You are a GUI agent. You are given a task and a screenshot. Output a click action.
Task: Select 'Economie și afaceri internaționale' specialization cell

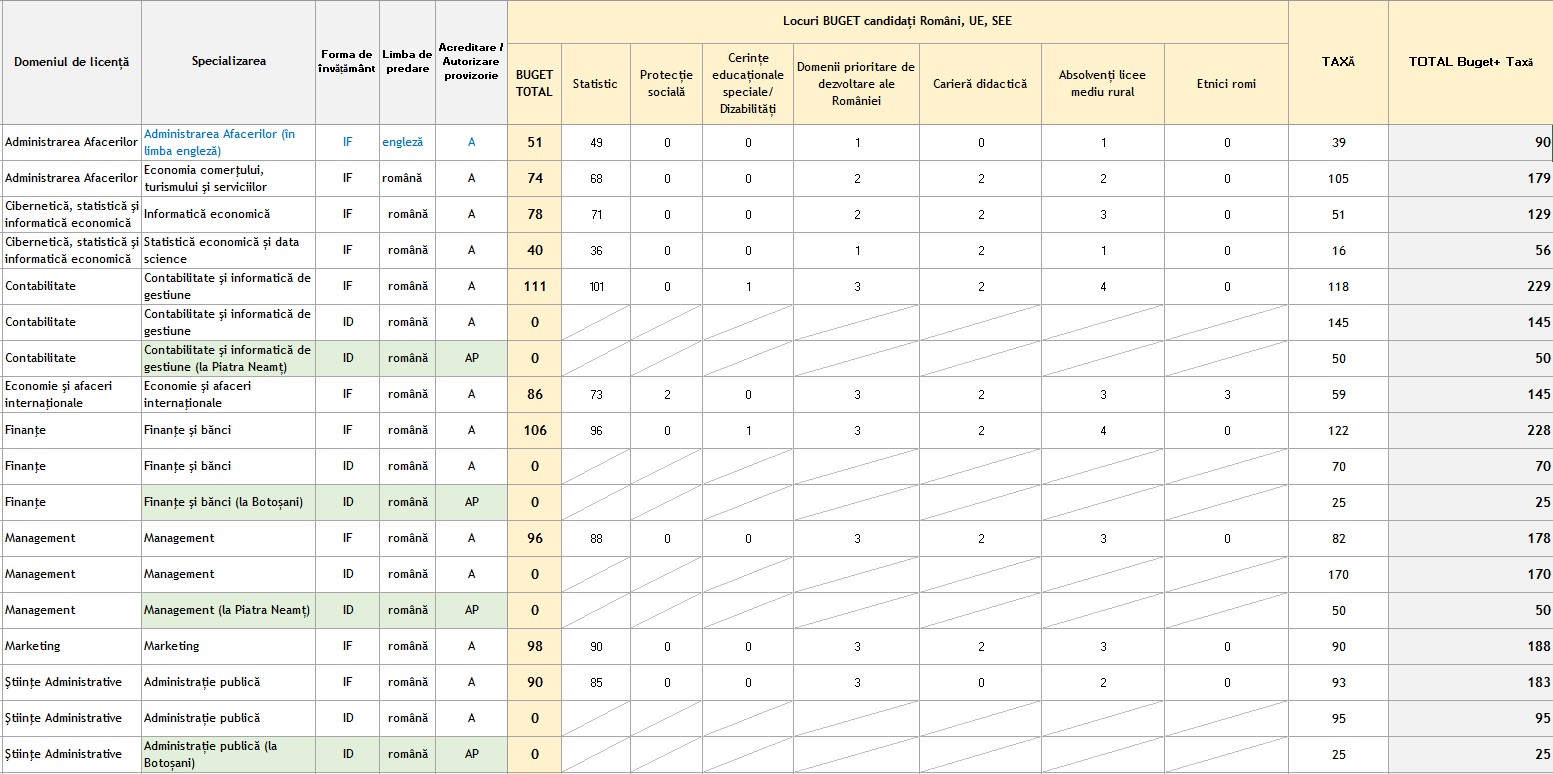[229, 394]
